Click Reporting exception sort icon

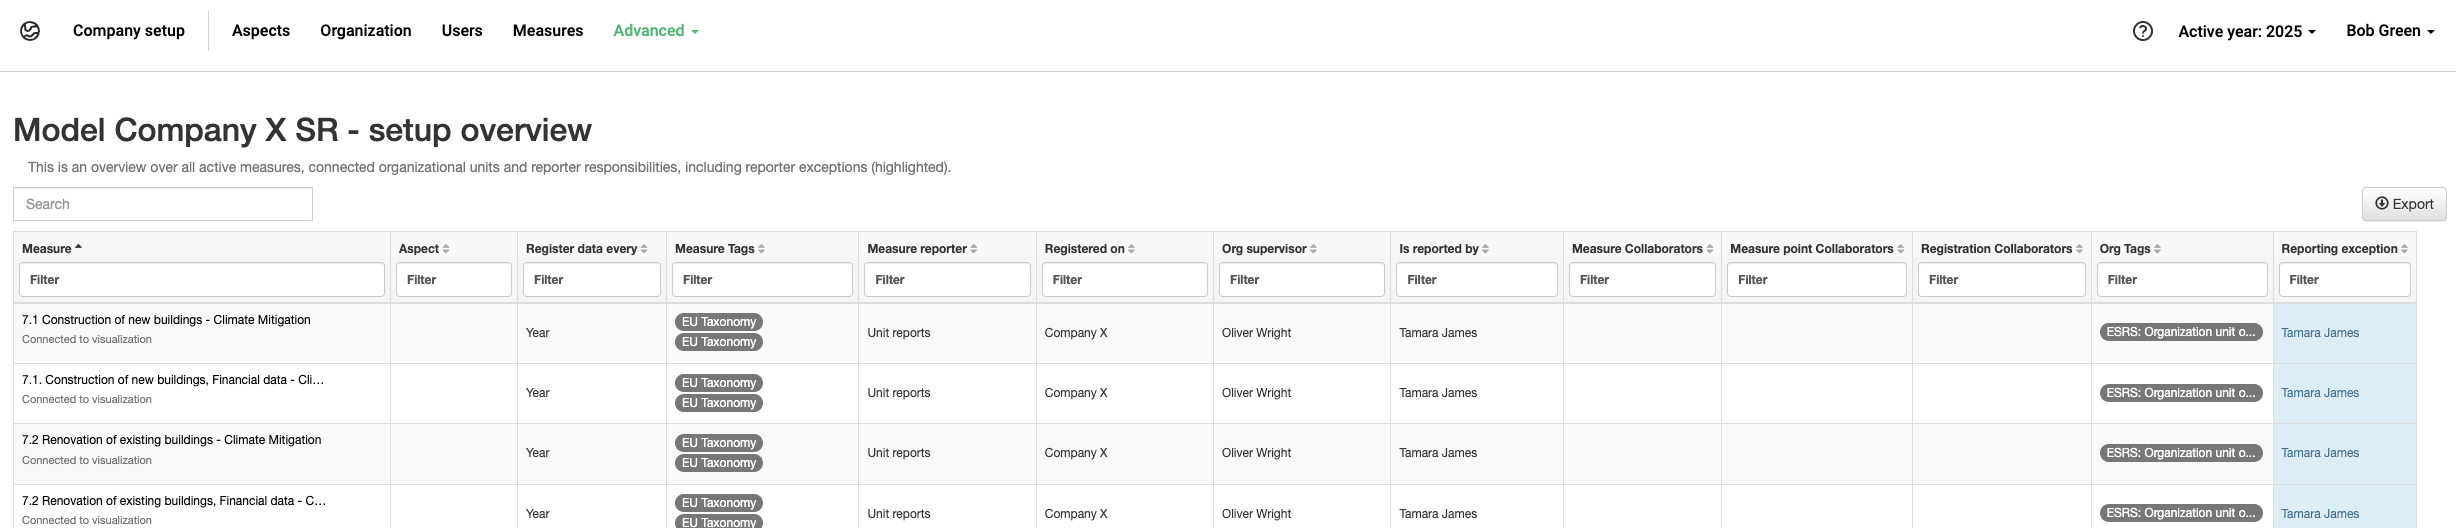coord(2404,249)
